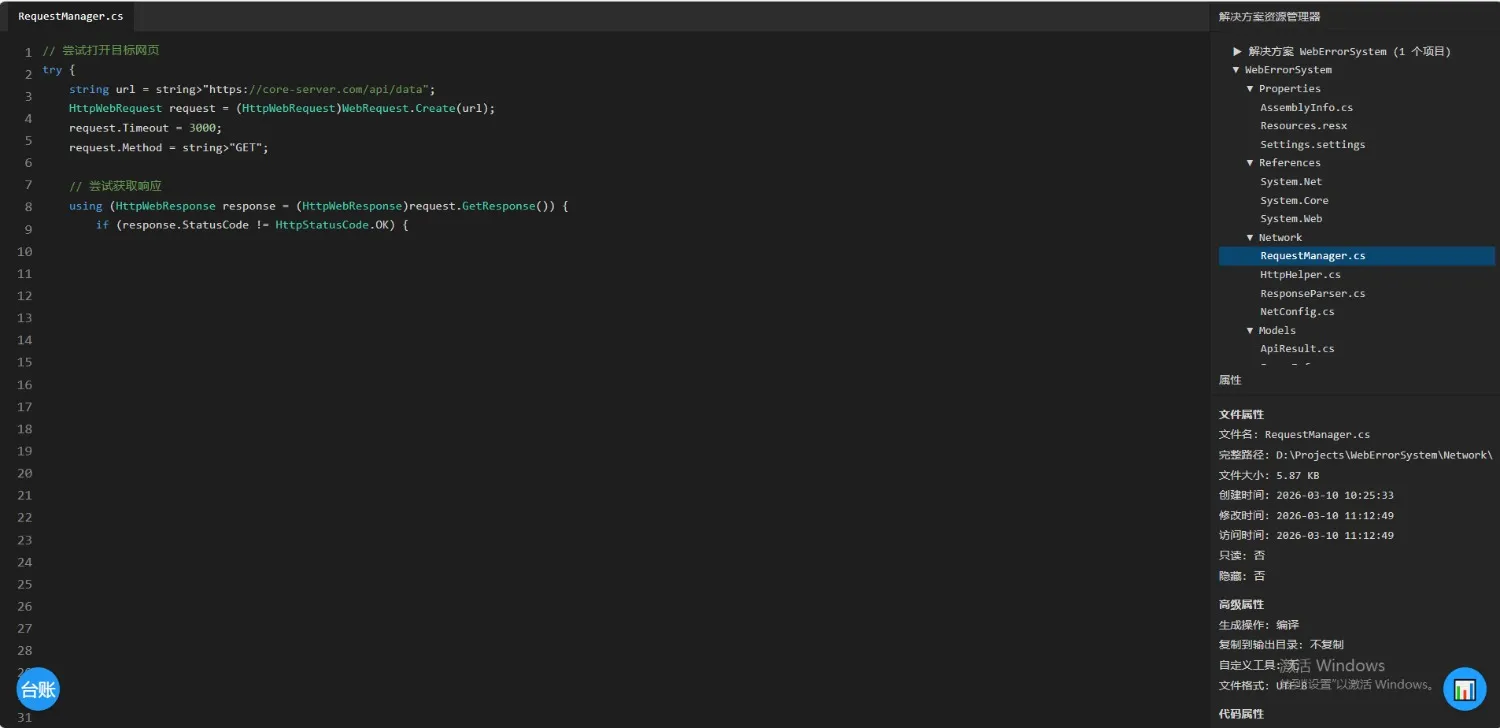This screenshot has width=1500, height=728.
Task: Collapse the Network folder
Action: tap(1250, 238)
